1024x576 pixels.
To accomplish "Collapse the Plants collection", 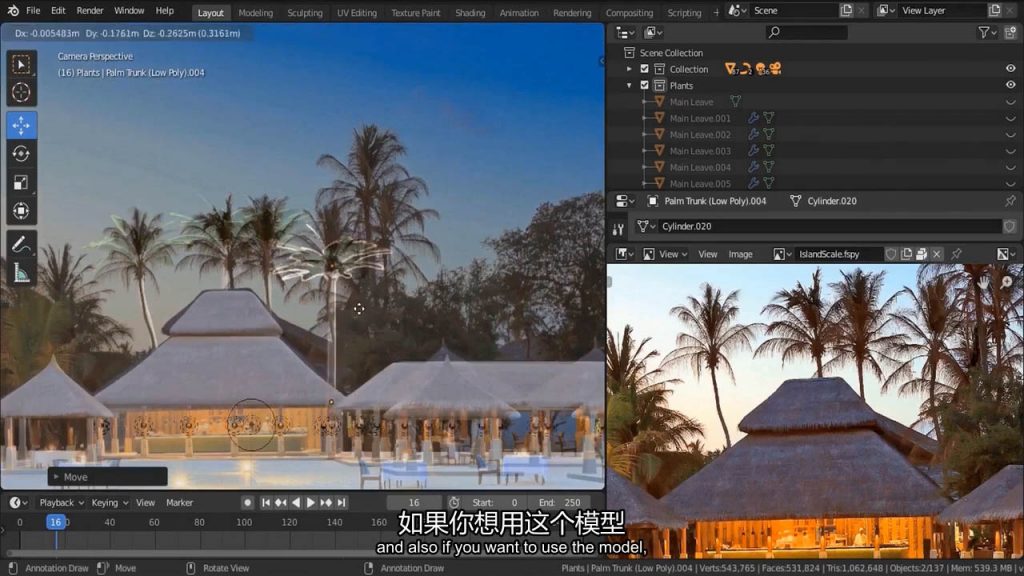I will pyautogui.click(x=629, y=86).
